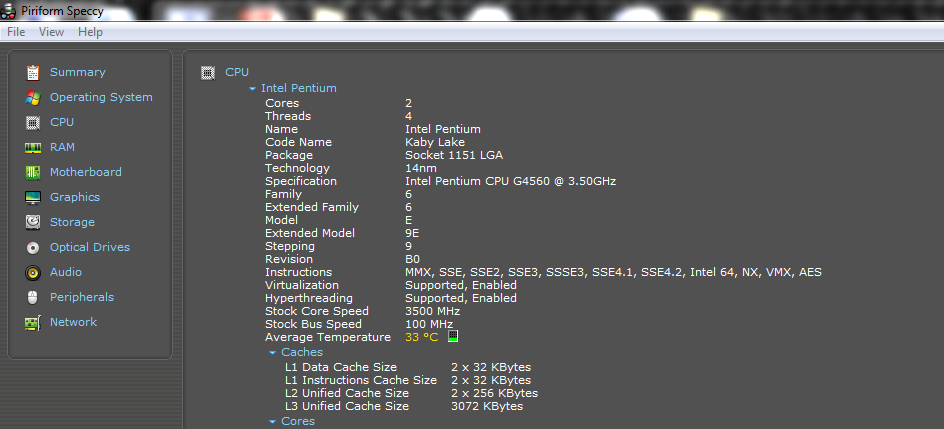The image size is (944, 429).
Task: Click the Peripherals mouse icon
Action: click(x=33, y=298)
